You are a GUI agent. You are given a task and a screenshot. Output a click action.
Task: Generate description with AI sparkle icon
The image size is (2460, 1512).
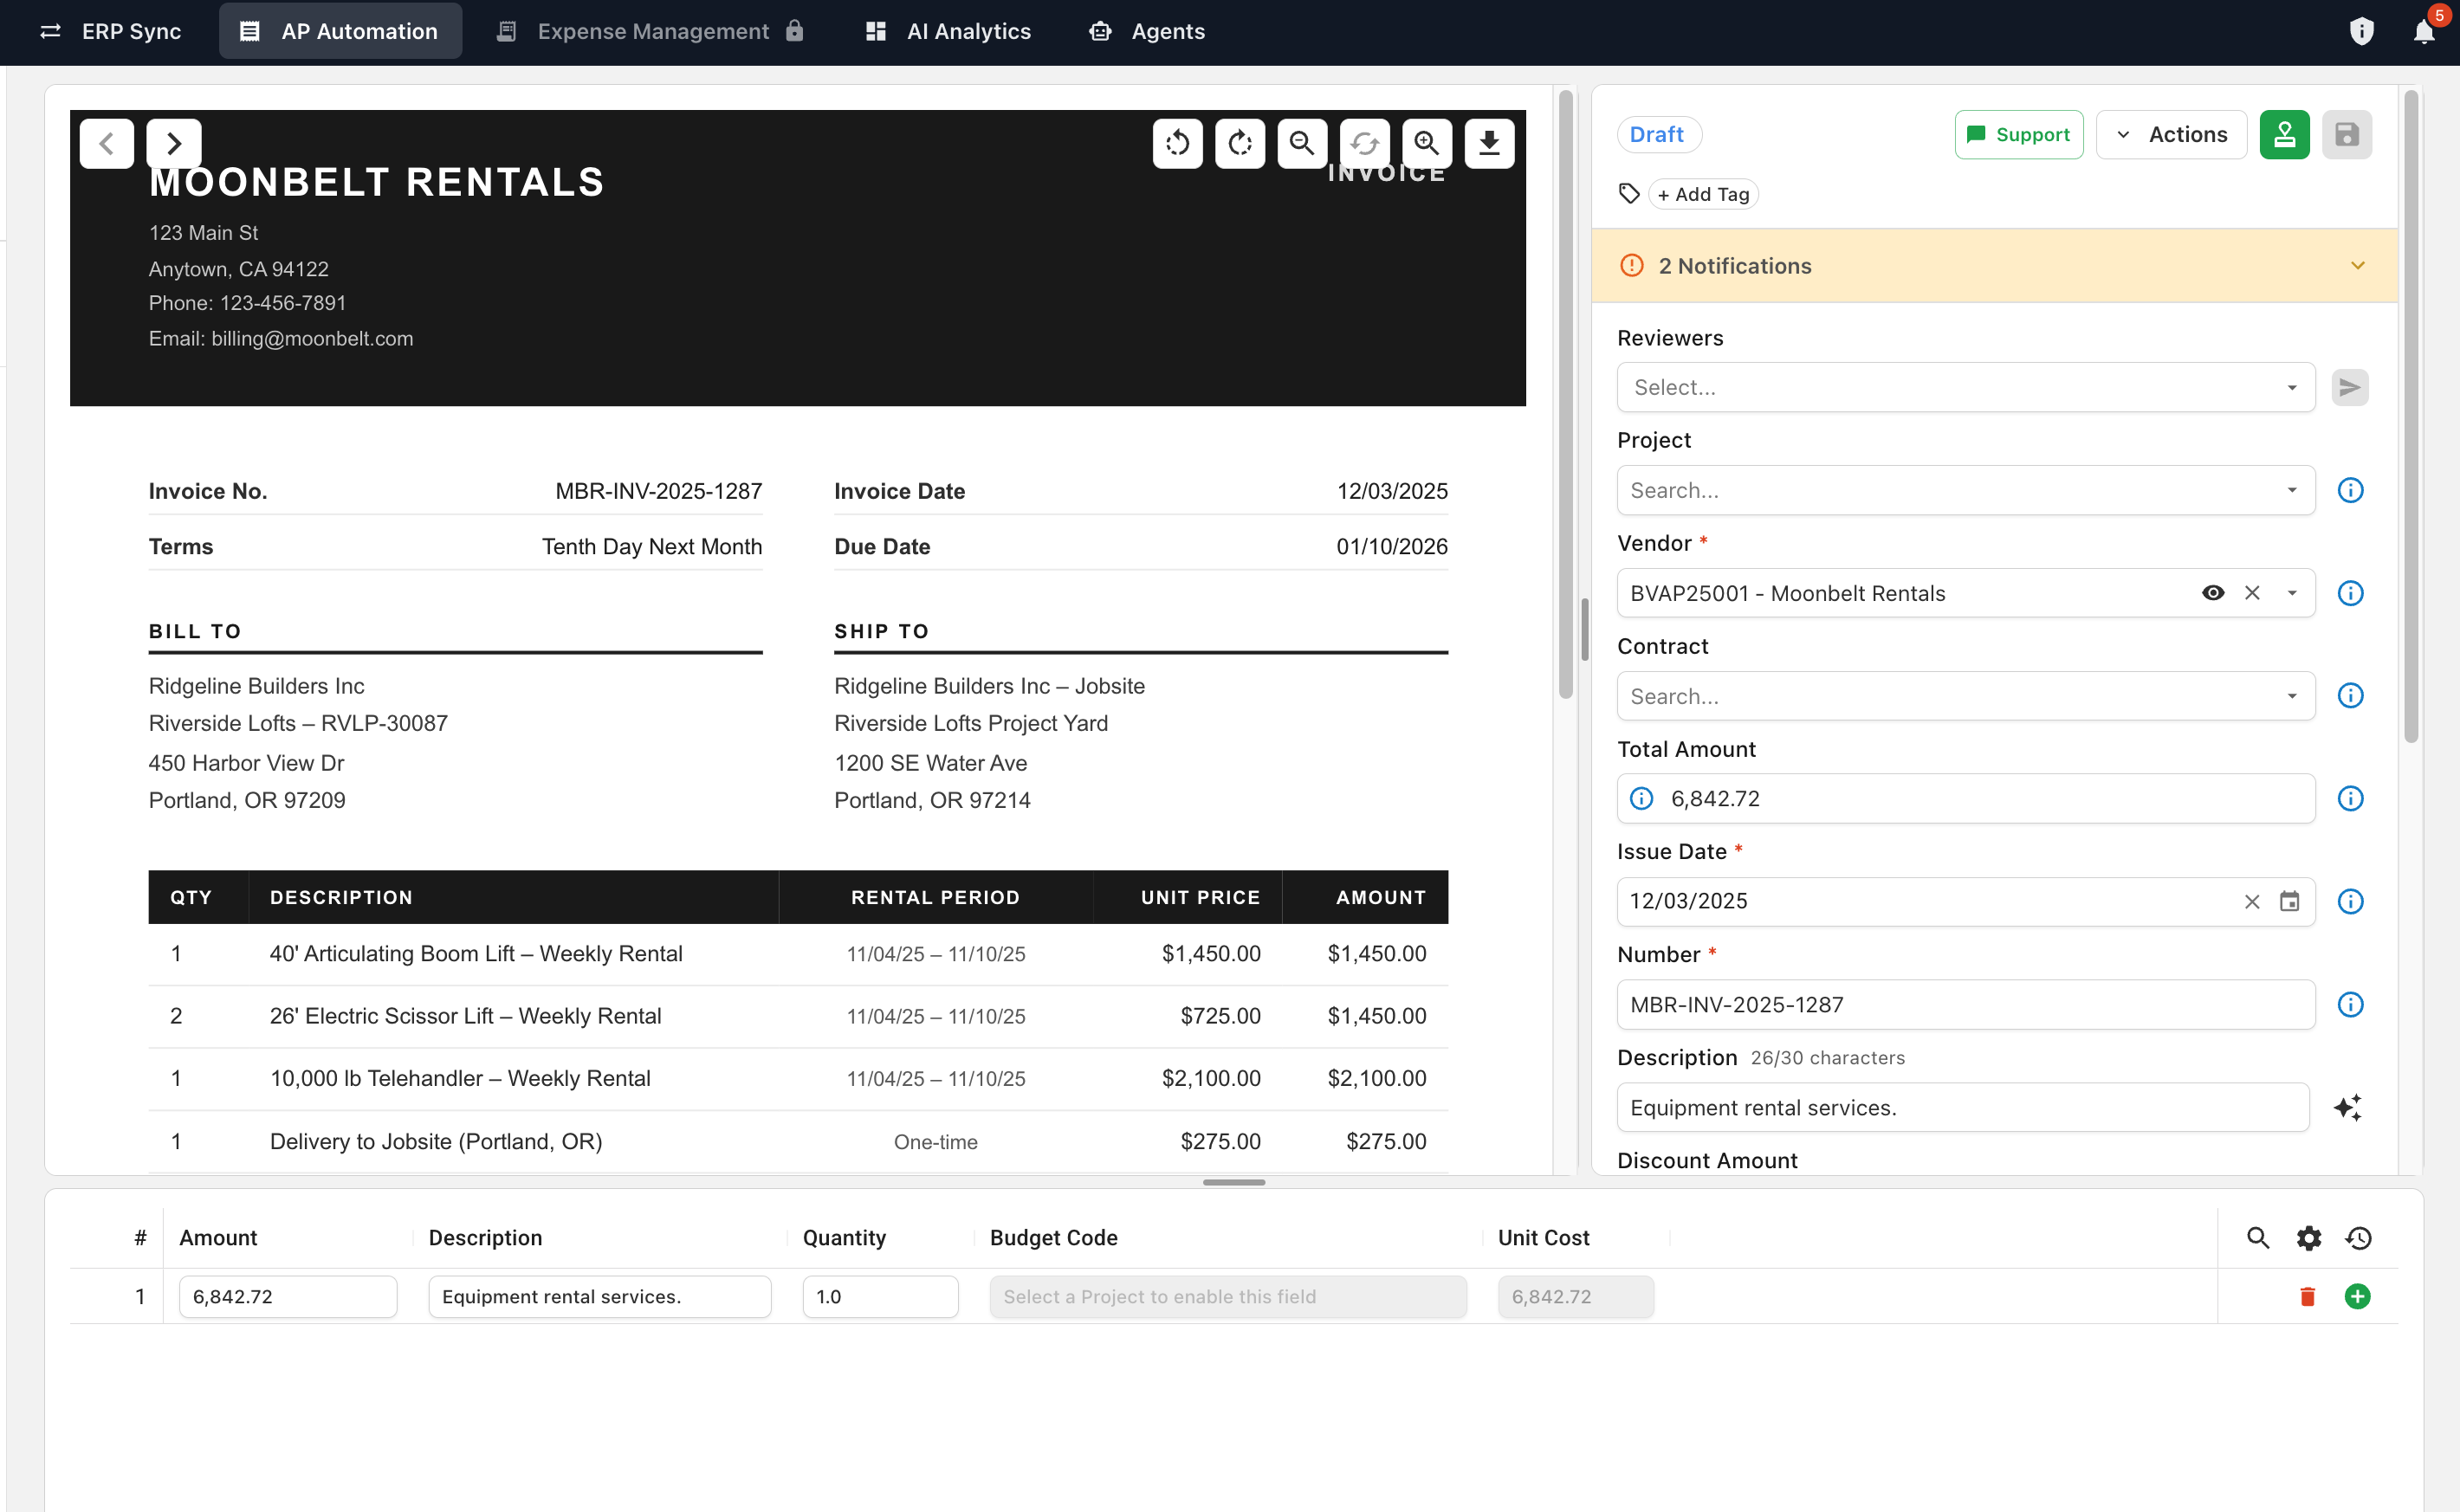pyautogui.click(x=2348, y=1108)
